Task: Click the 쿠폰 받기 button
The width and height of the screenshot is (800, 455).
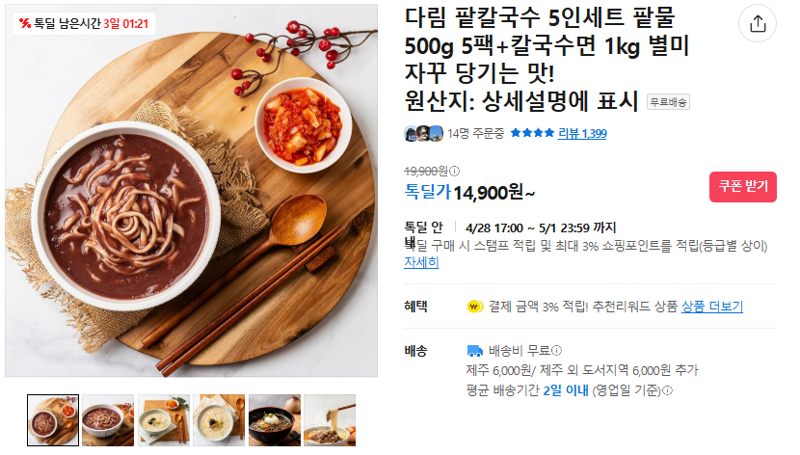Action: [742, 187]
